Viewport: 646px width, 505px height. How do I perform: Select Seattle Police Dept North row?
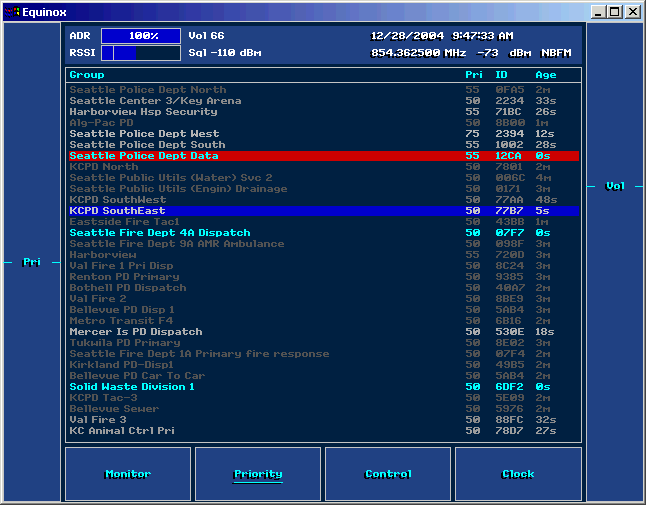click(324, 90)
